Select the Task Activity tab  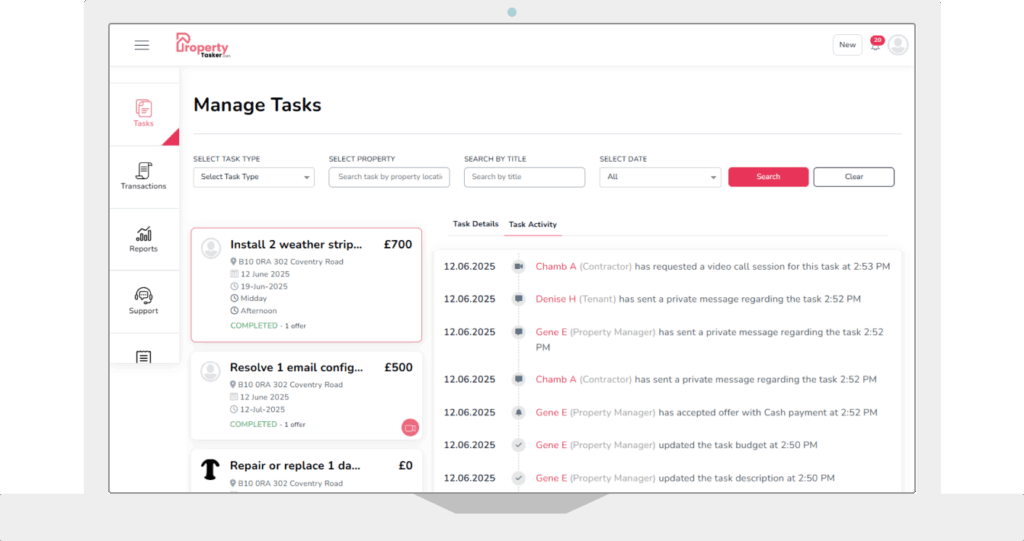pyautogui.click(x=533, y=225)
